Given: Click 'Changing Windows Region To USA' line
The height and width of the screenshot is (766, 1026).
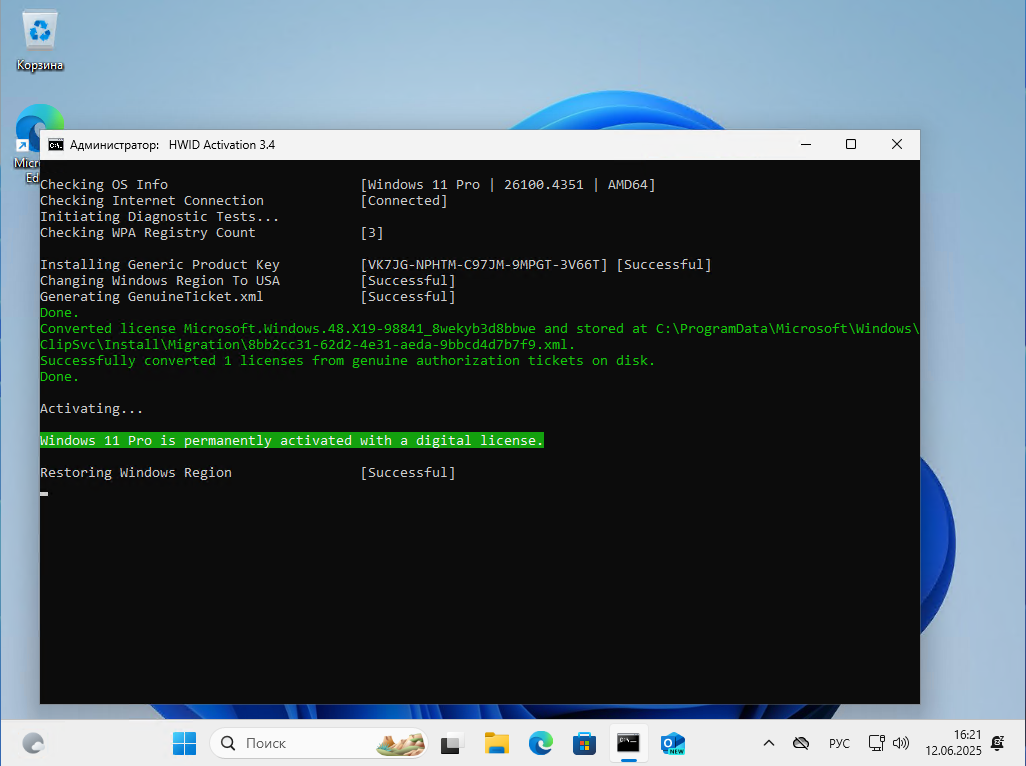Looking at the screenshot, I should pyautogui.click(x=160, y=281).
